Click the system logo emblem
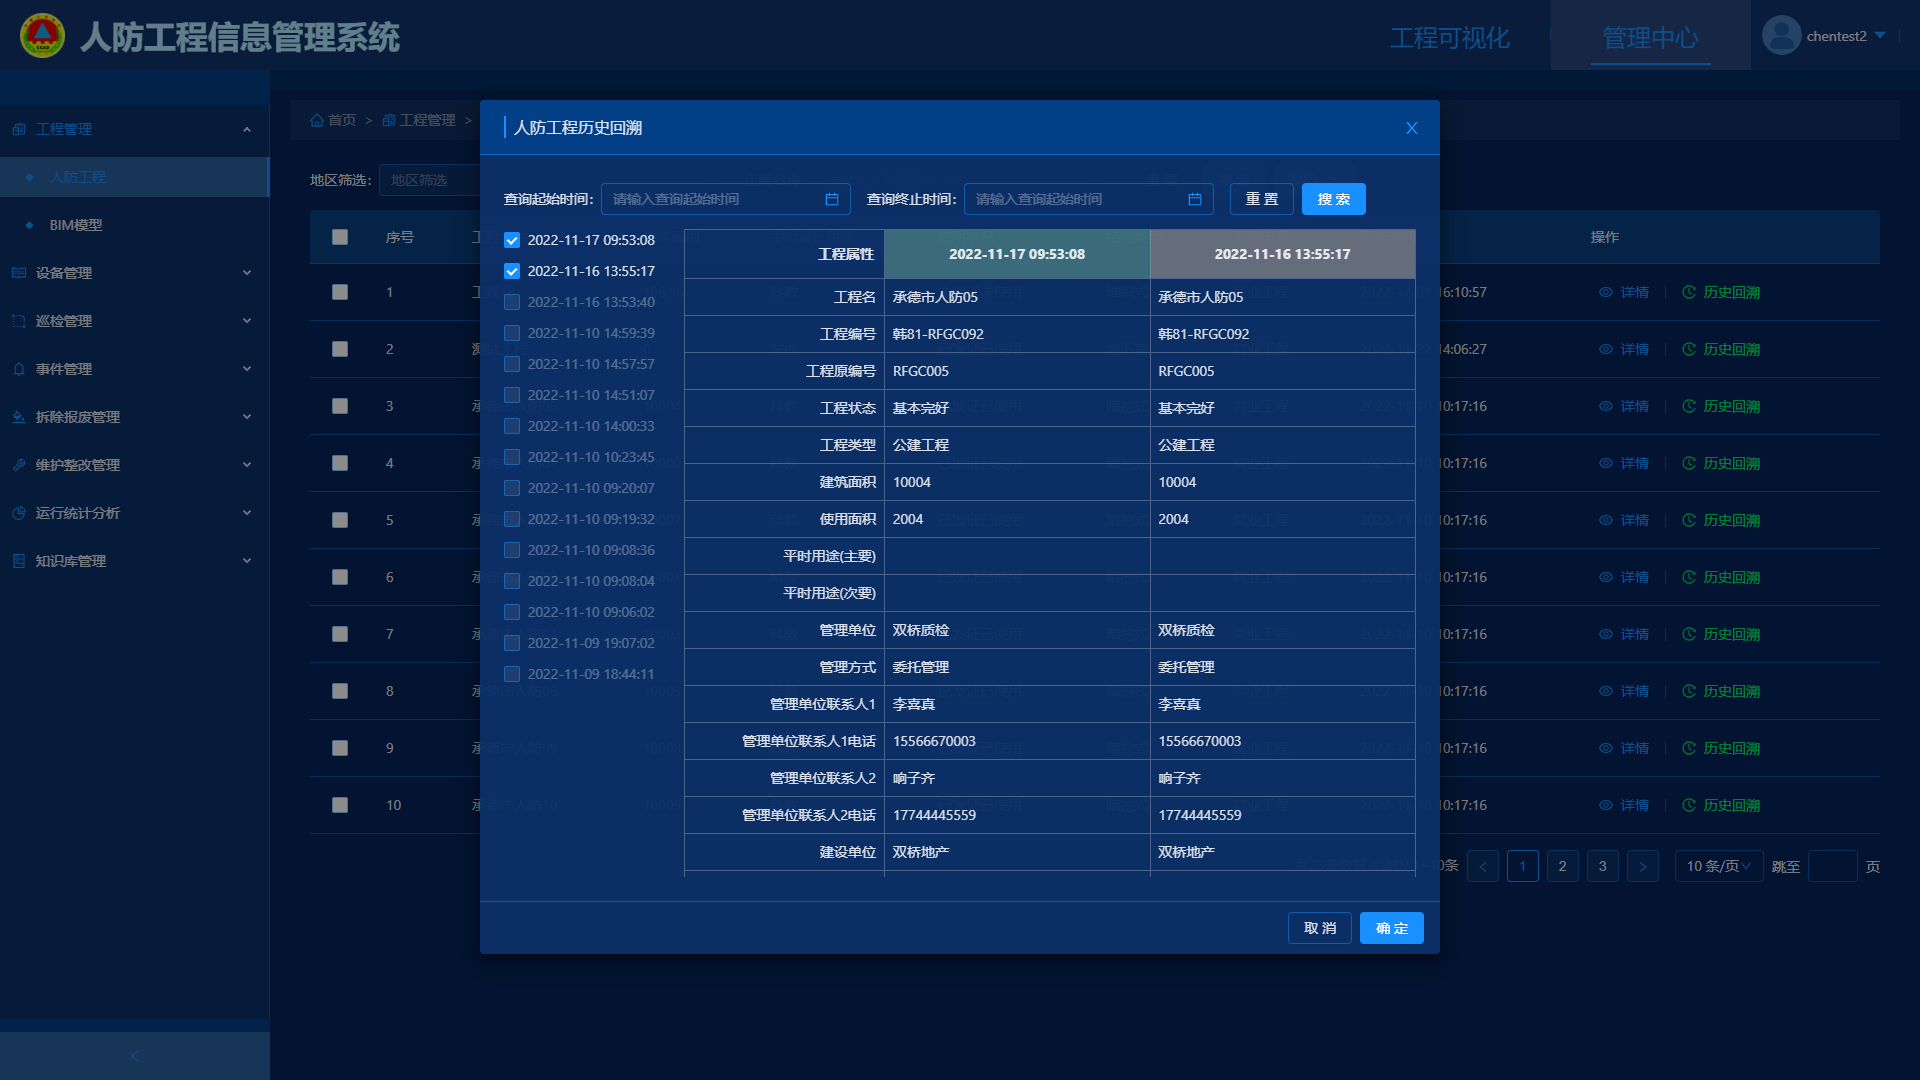 click(42, 36)
